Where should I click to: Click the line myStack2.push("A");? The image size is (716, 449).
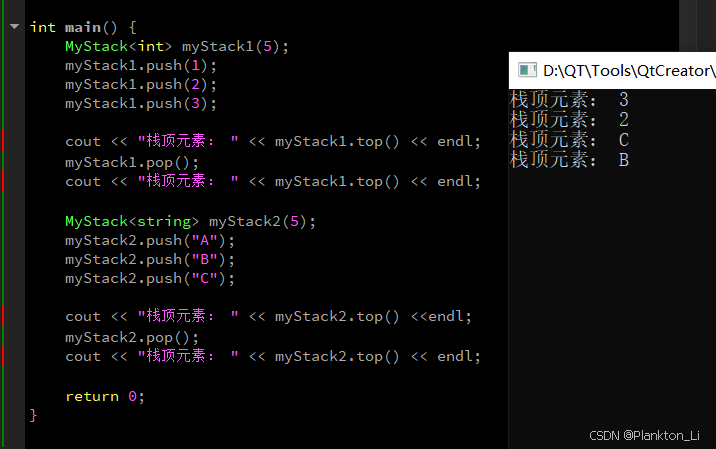pyautogui.click(x=150, y=241)
